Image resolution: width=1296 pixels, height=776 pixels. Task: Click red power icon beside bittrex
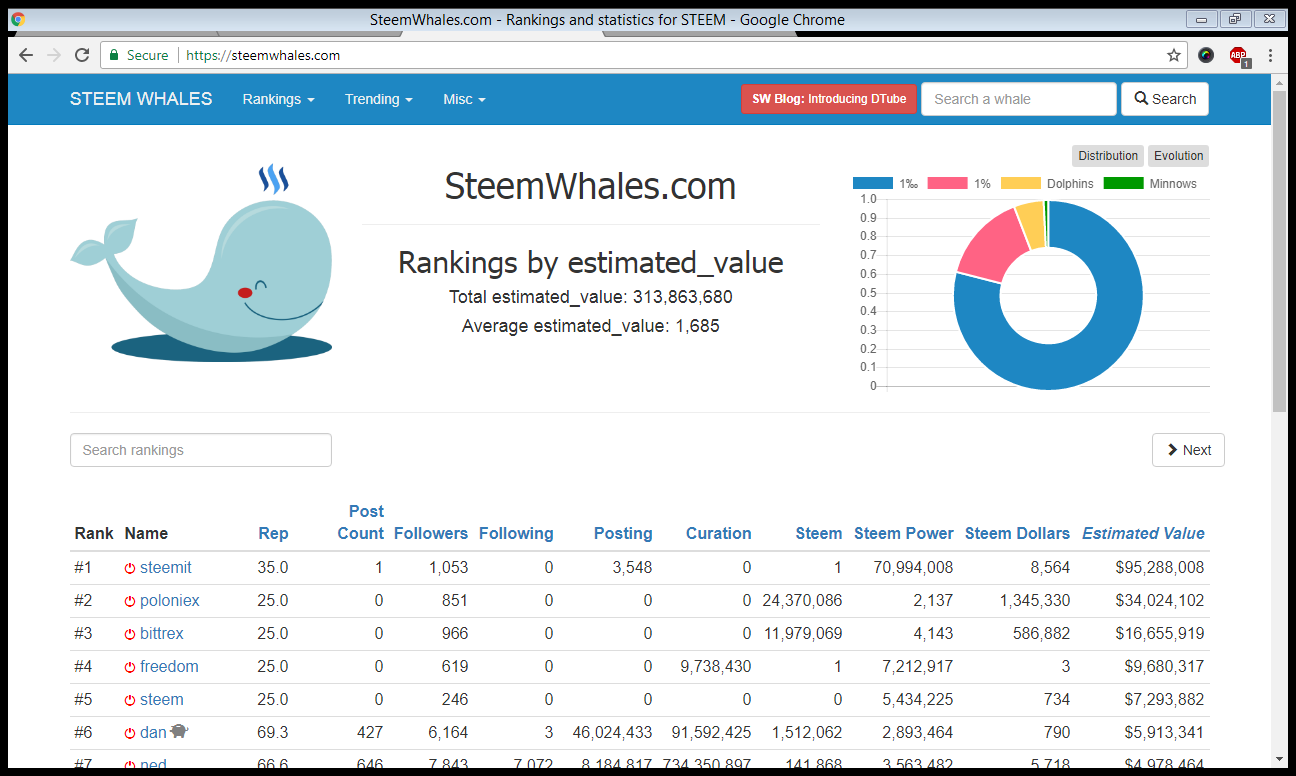coord(130,634)
